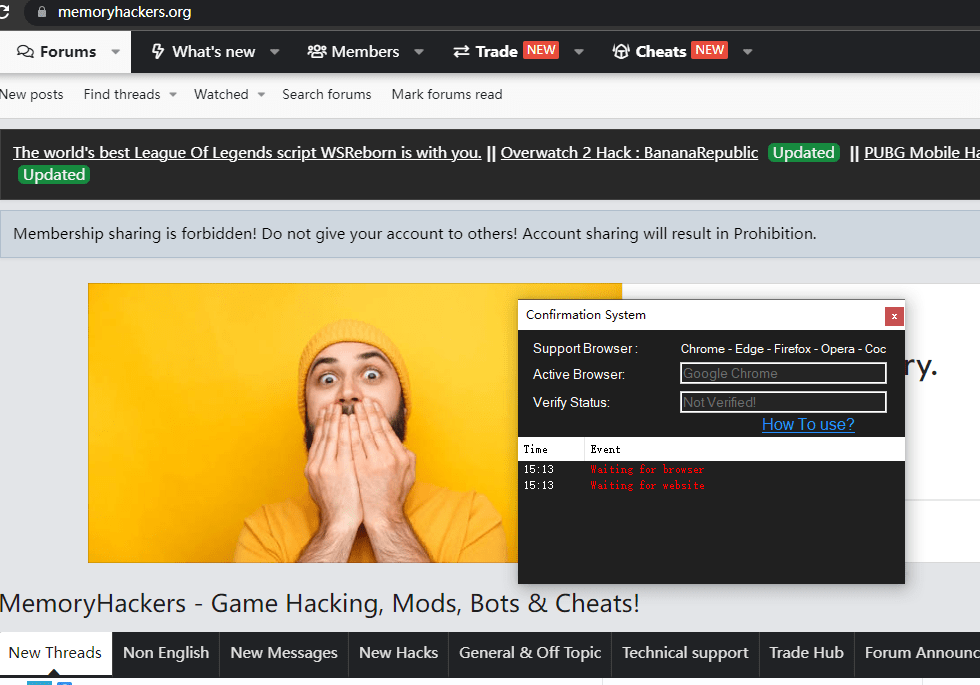Click the NEW badge beside Cheats
This screenshot has width=980, height=685.
pyautogui.click(x=710, y=50)
